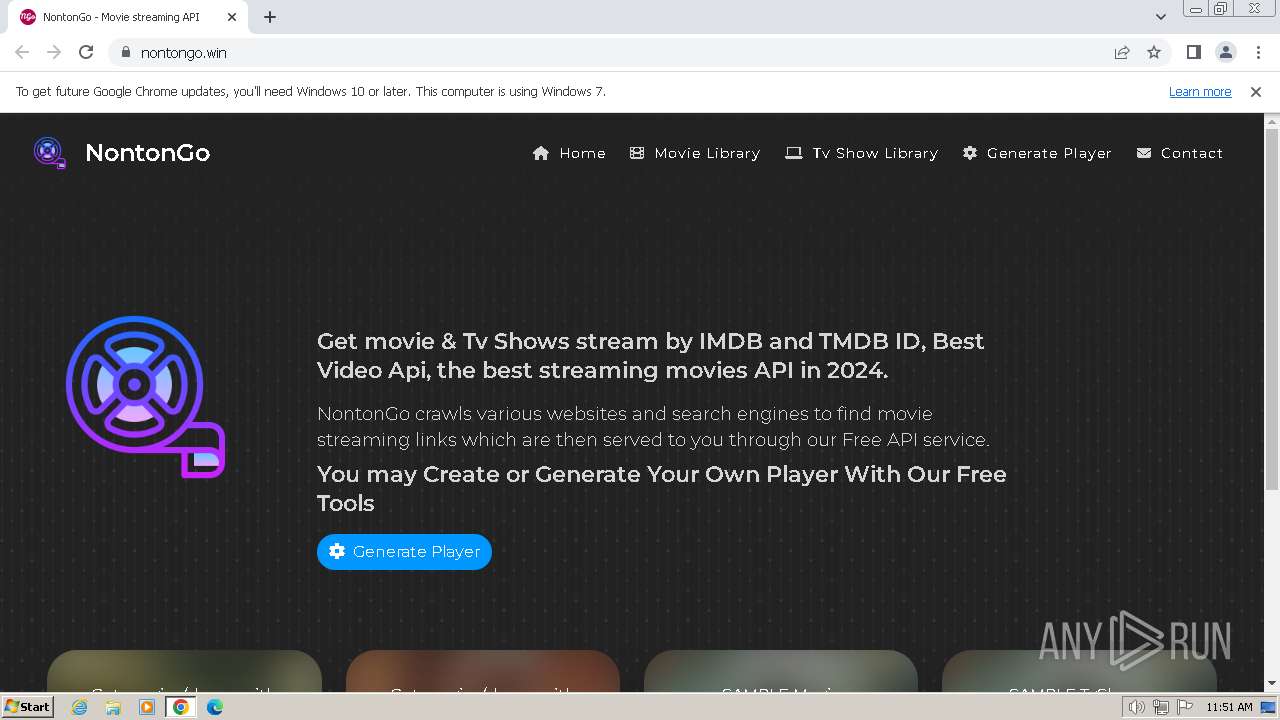Click Action Center flag tray icon
This screenshot has height=720, width=1280.
coord(1185,707)
